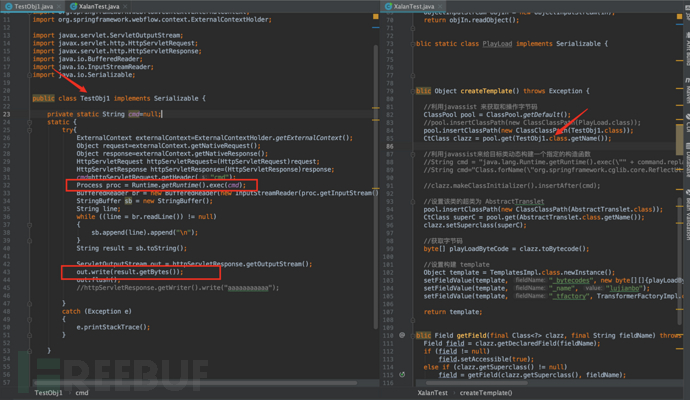Close right editor's XalanTest.java tab
Image resolution: width=690 pixels, height=400 pixels.
coord(440,7)
